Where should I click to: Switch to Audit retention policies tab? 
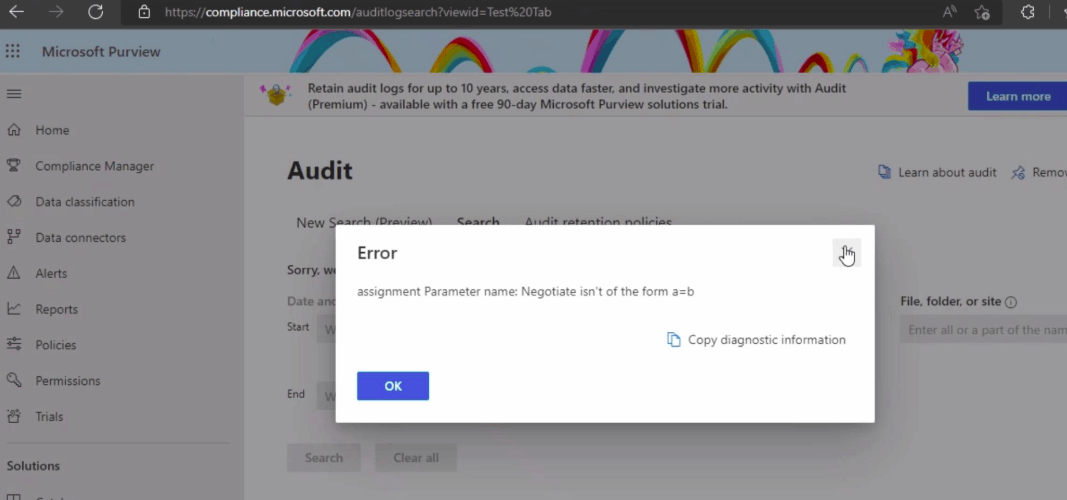[x=598, y=222]
